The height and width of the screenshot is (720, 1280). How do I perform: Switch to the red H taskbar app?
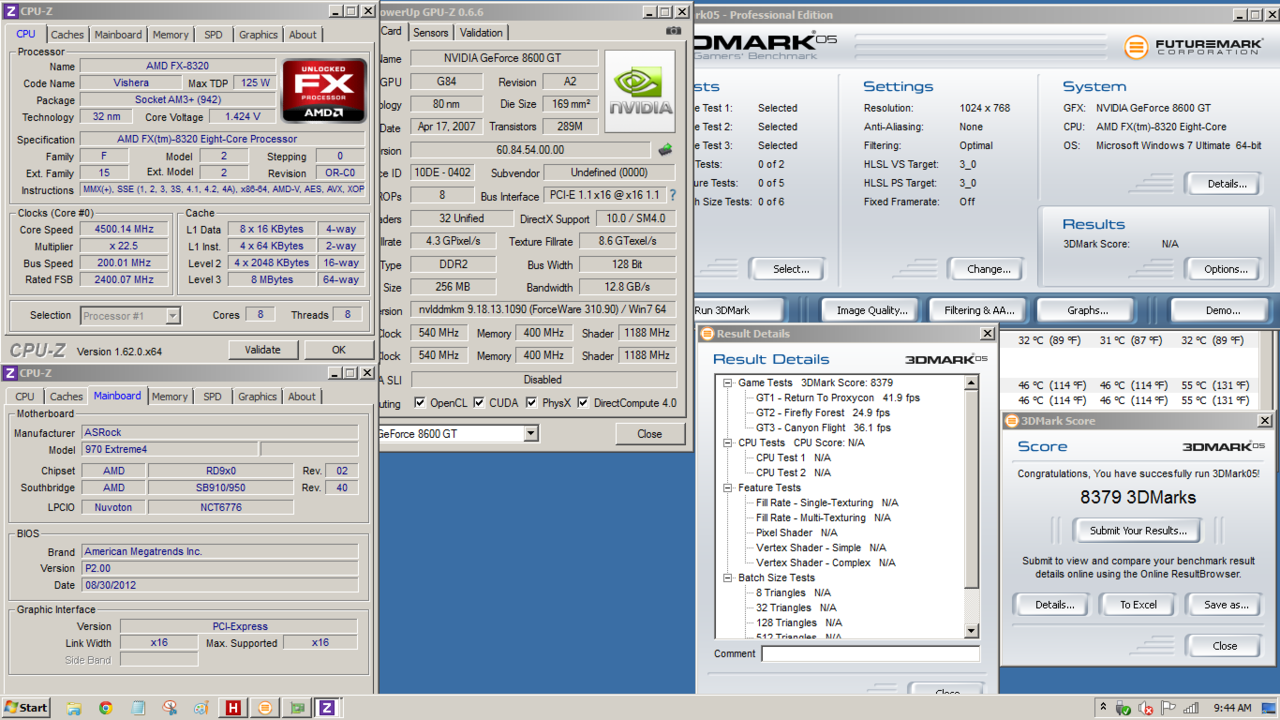[233, 708]
